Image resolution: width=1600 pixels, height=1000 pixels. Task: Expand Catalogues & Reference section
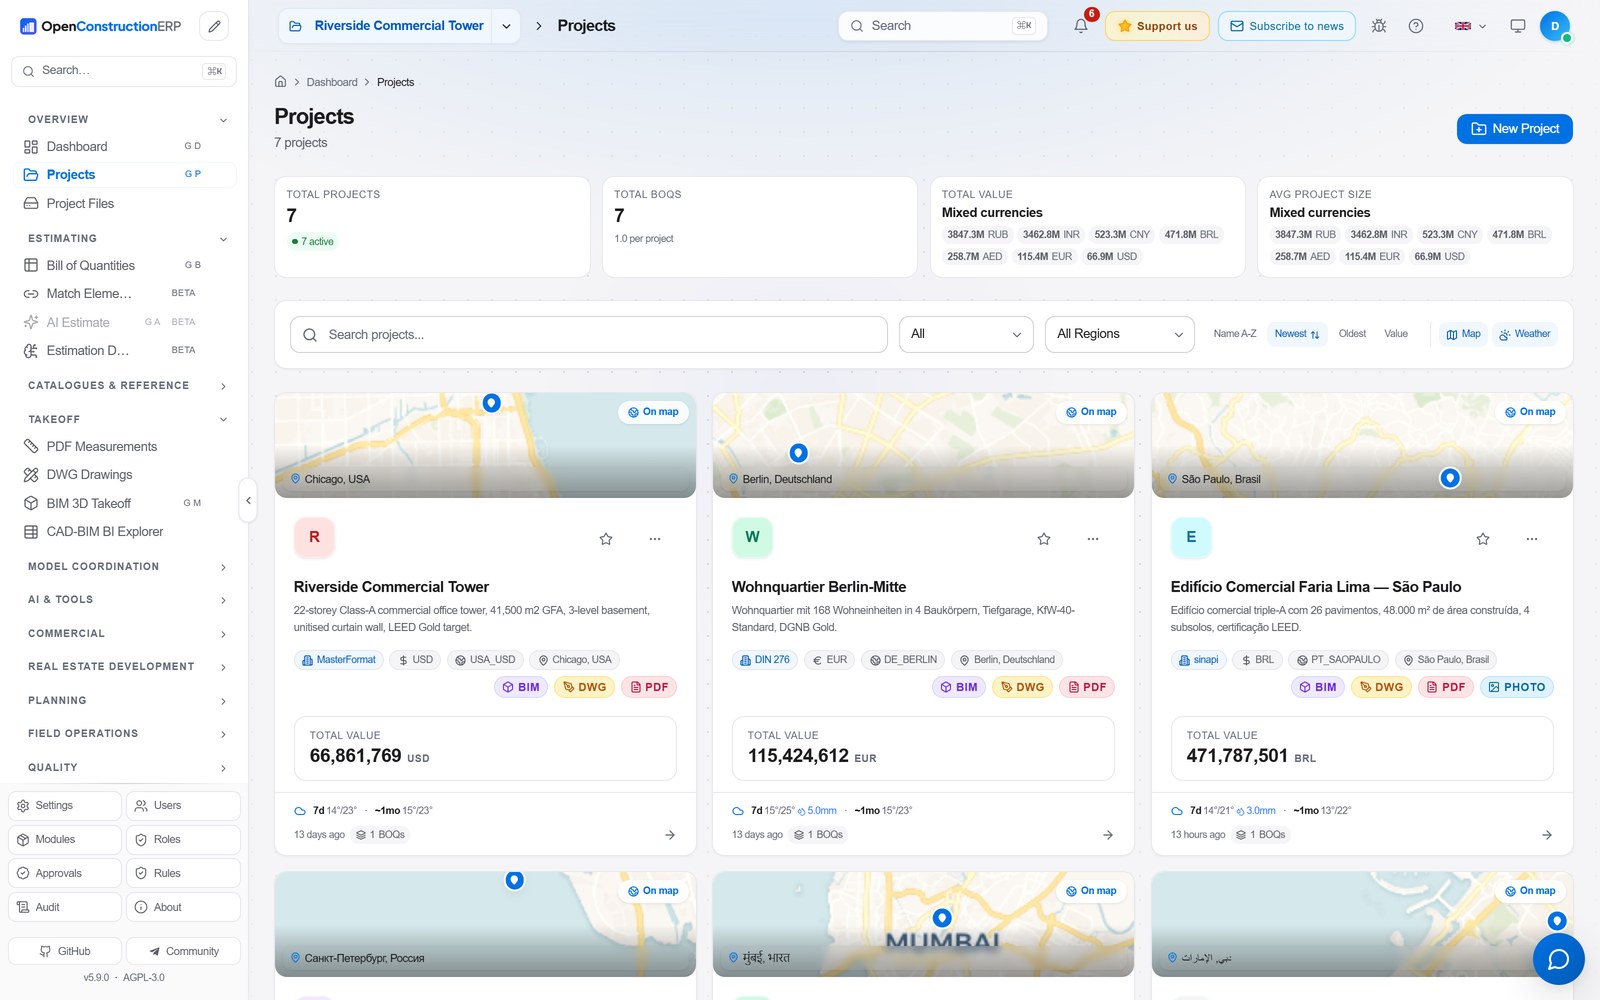(127, 385)
